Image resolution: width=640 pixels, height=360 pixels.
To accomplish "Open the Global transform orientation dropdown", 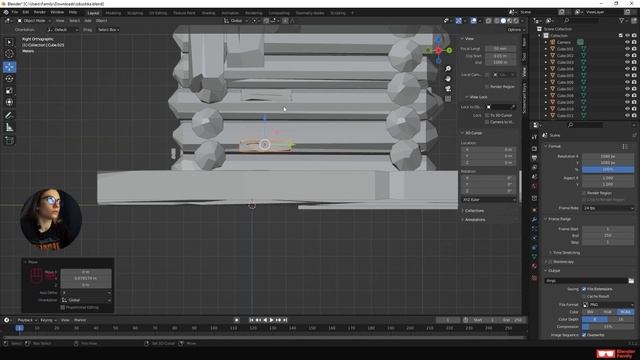I will click(x=235, y=20).
